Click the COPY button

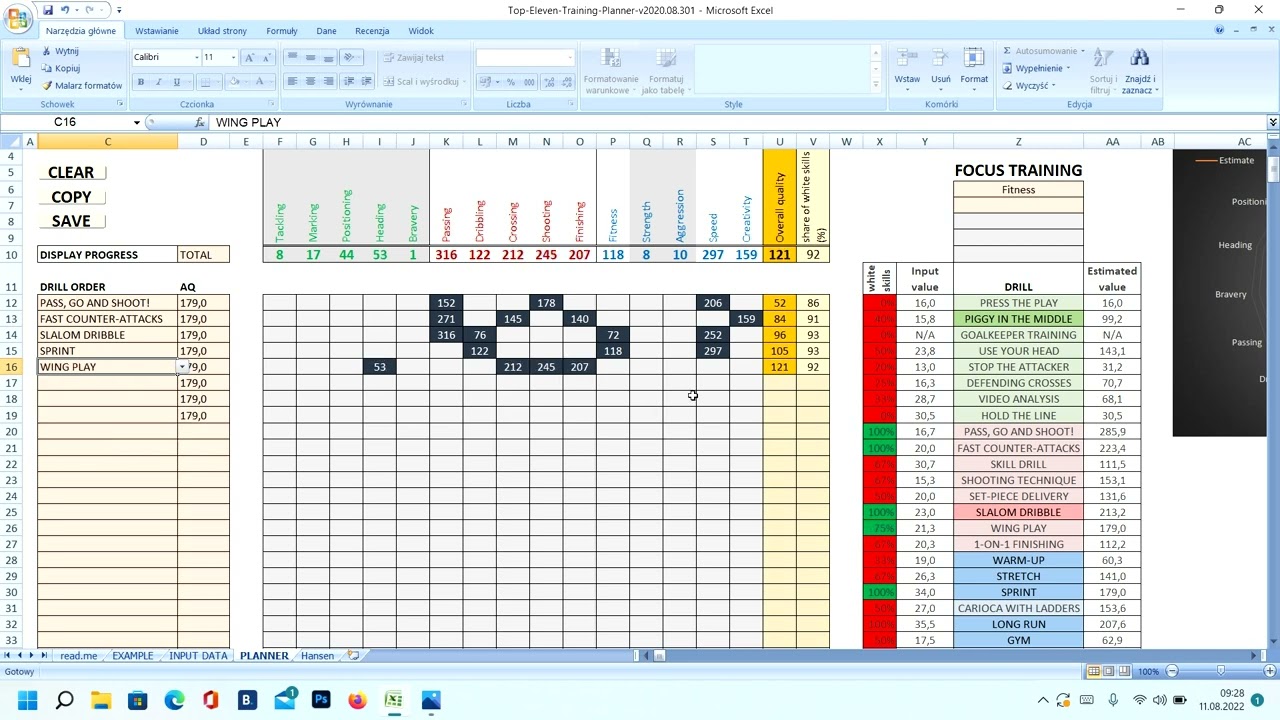(x=71, y=197)
